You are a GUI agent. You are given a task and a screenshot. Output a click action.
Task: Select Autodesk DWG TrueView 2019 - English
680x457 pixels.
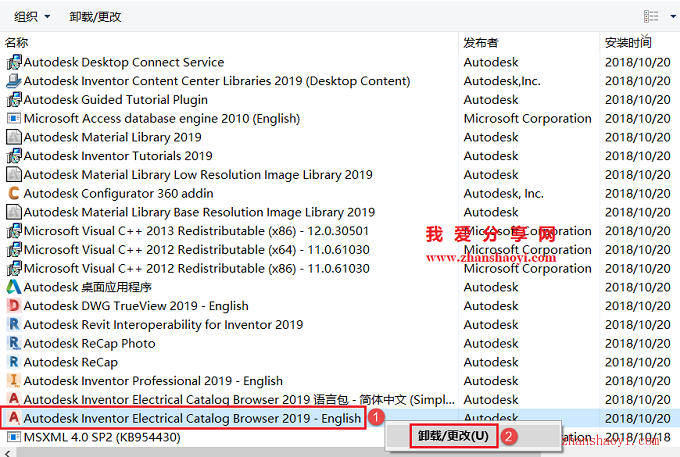pyautogui.click(x=136, y=306)
